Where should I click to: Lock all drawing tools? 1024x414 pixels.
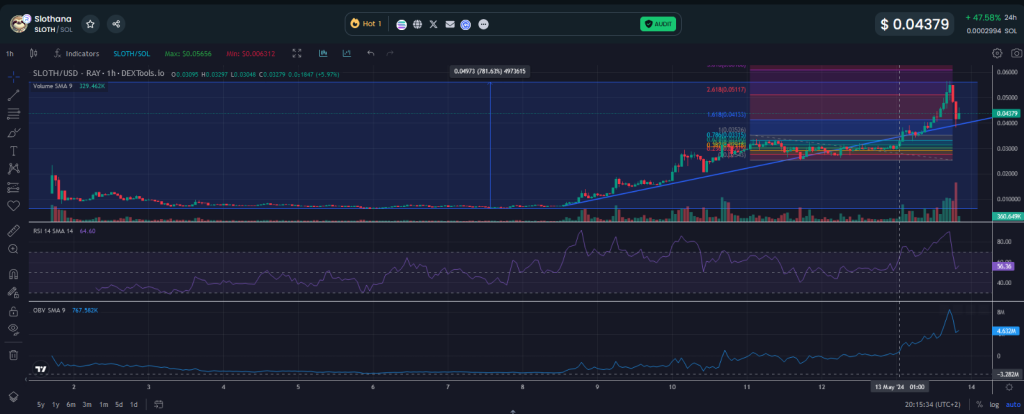point(13,311)
